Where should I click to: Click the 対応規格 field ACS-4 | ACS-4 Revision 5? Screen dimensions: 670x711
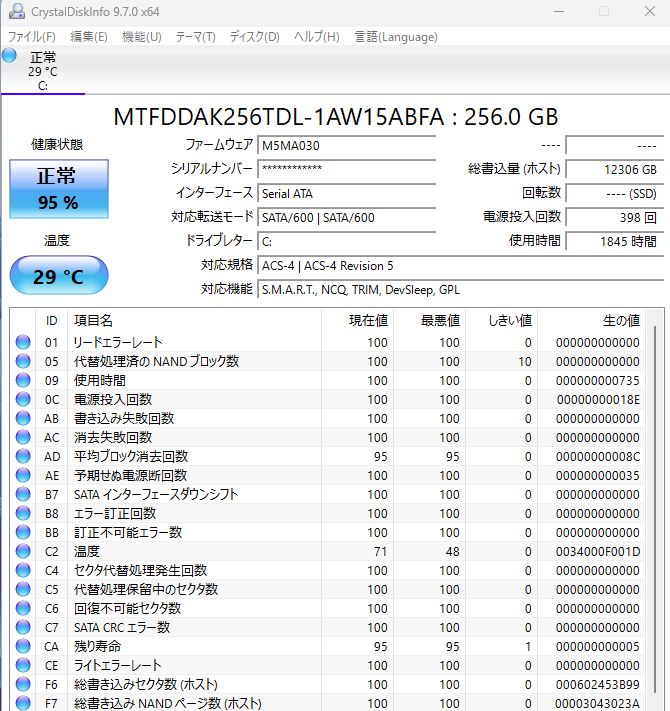461,266
